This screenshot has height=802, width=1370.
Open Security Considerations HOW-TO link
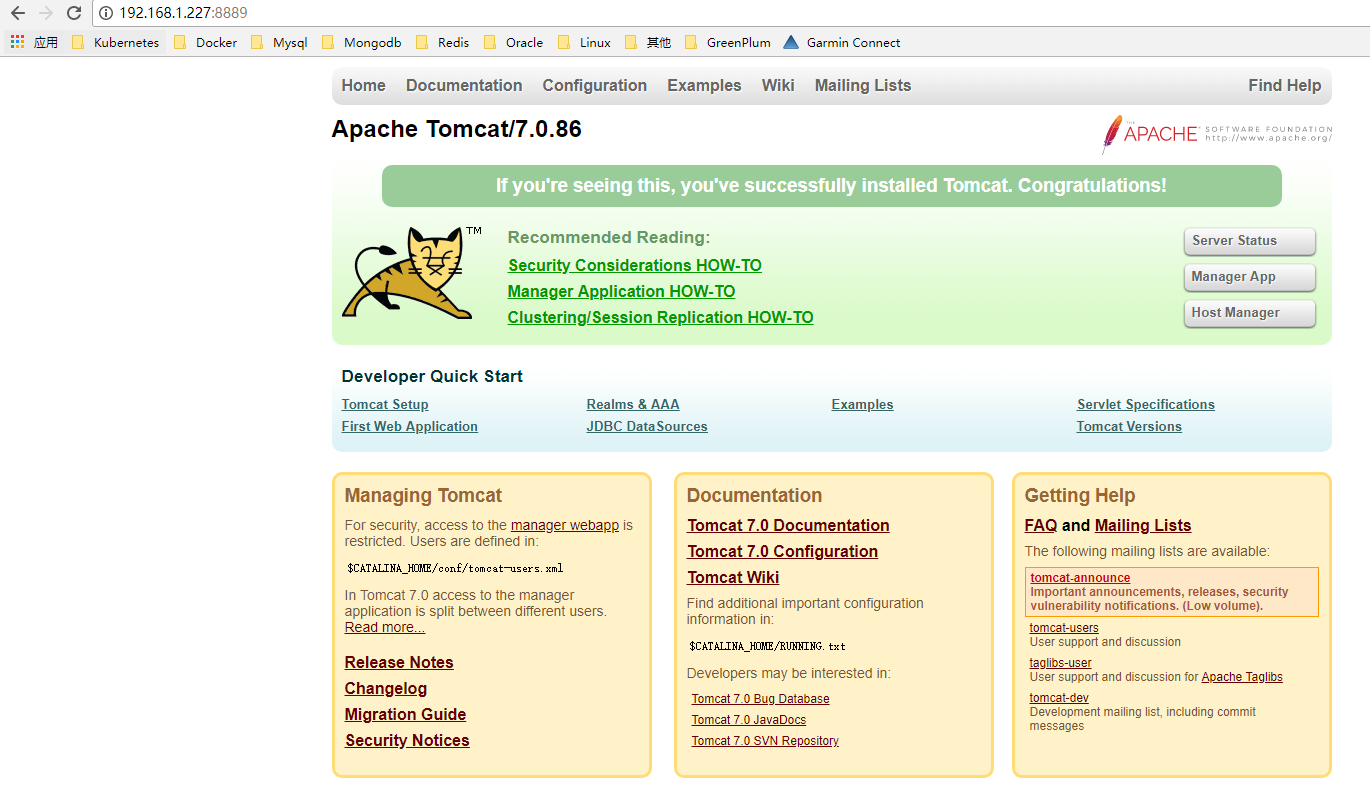pos(635,266)
